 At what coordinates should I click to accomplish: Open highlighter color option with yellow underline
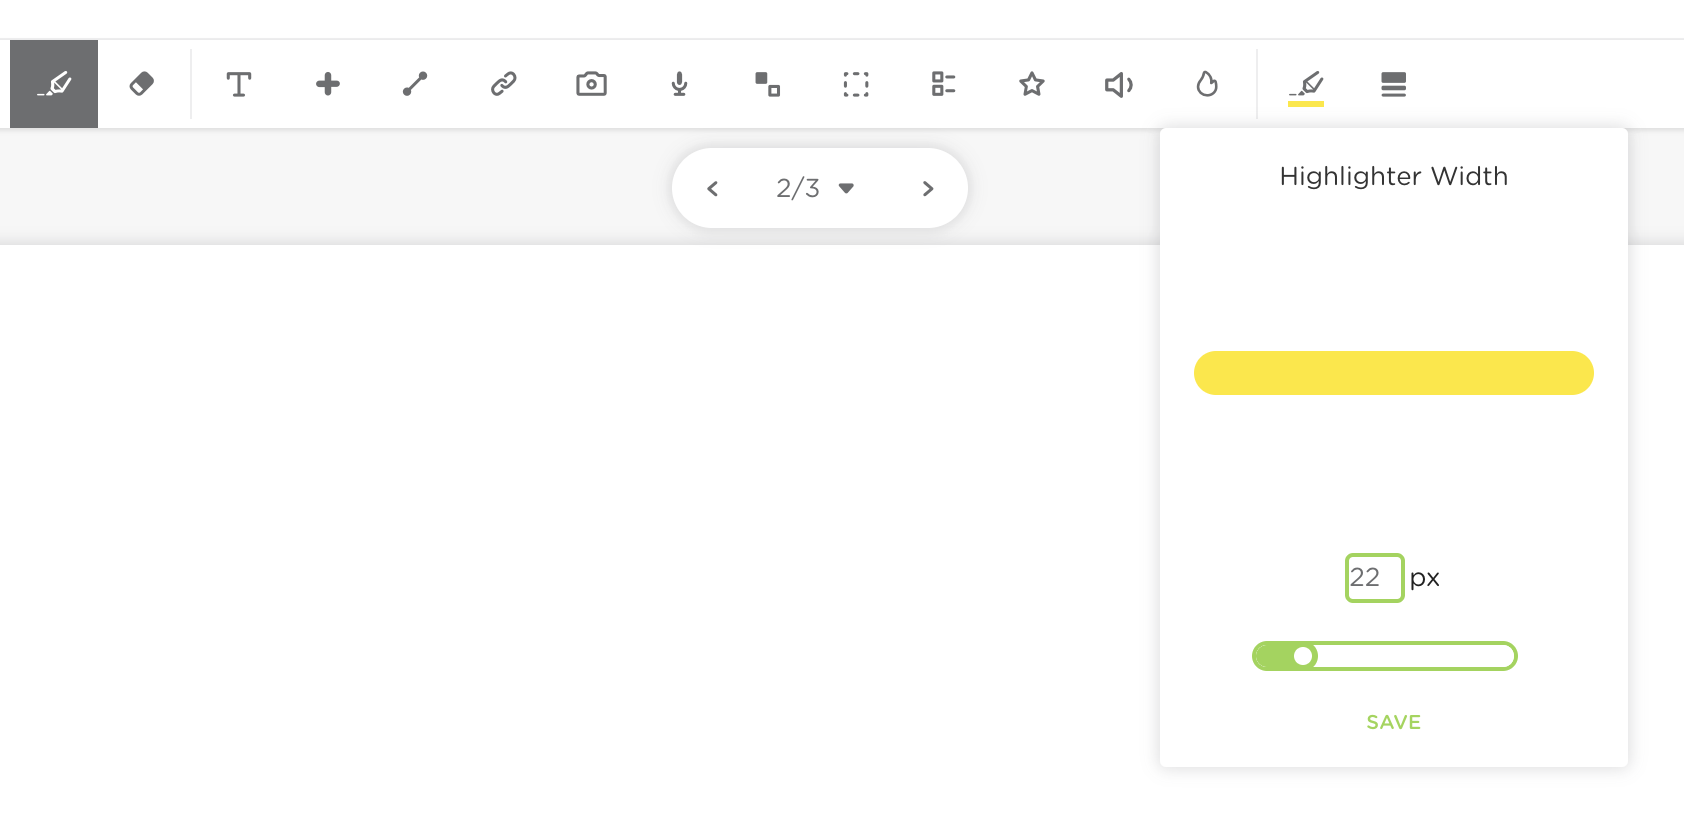click(1306, 86)
